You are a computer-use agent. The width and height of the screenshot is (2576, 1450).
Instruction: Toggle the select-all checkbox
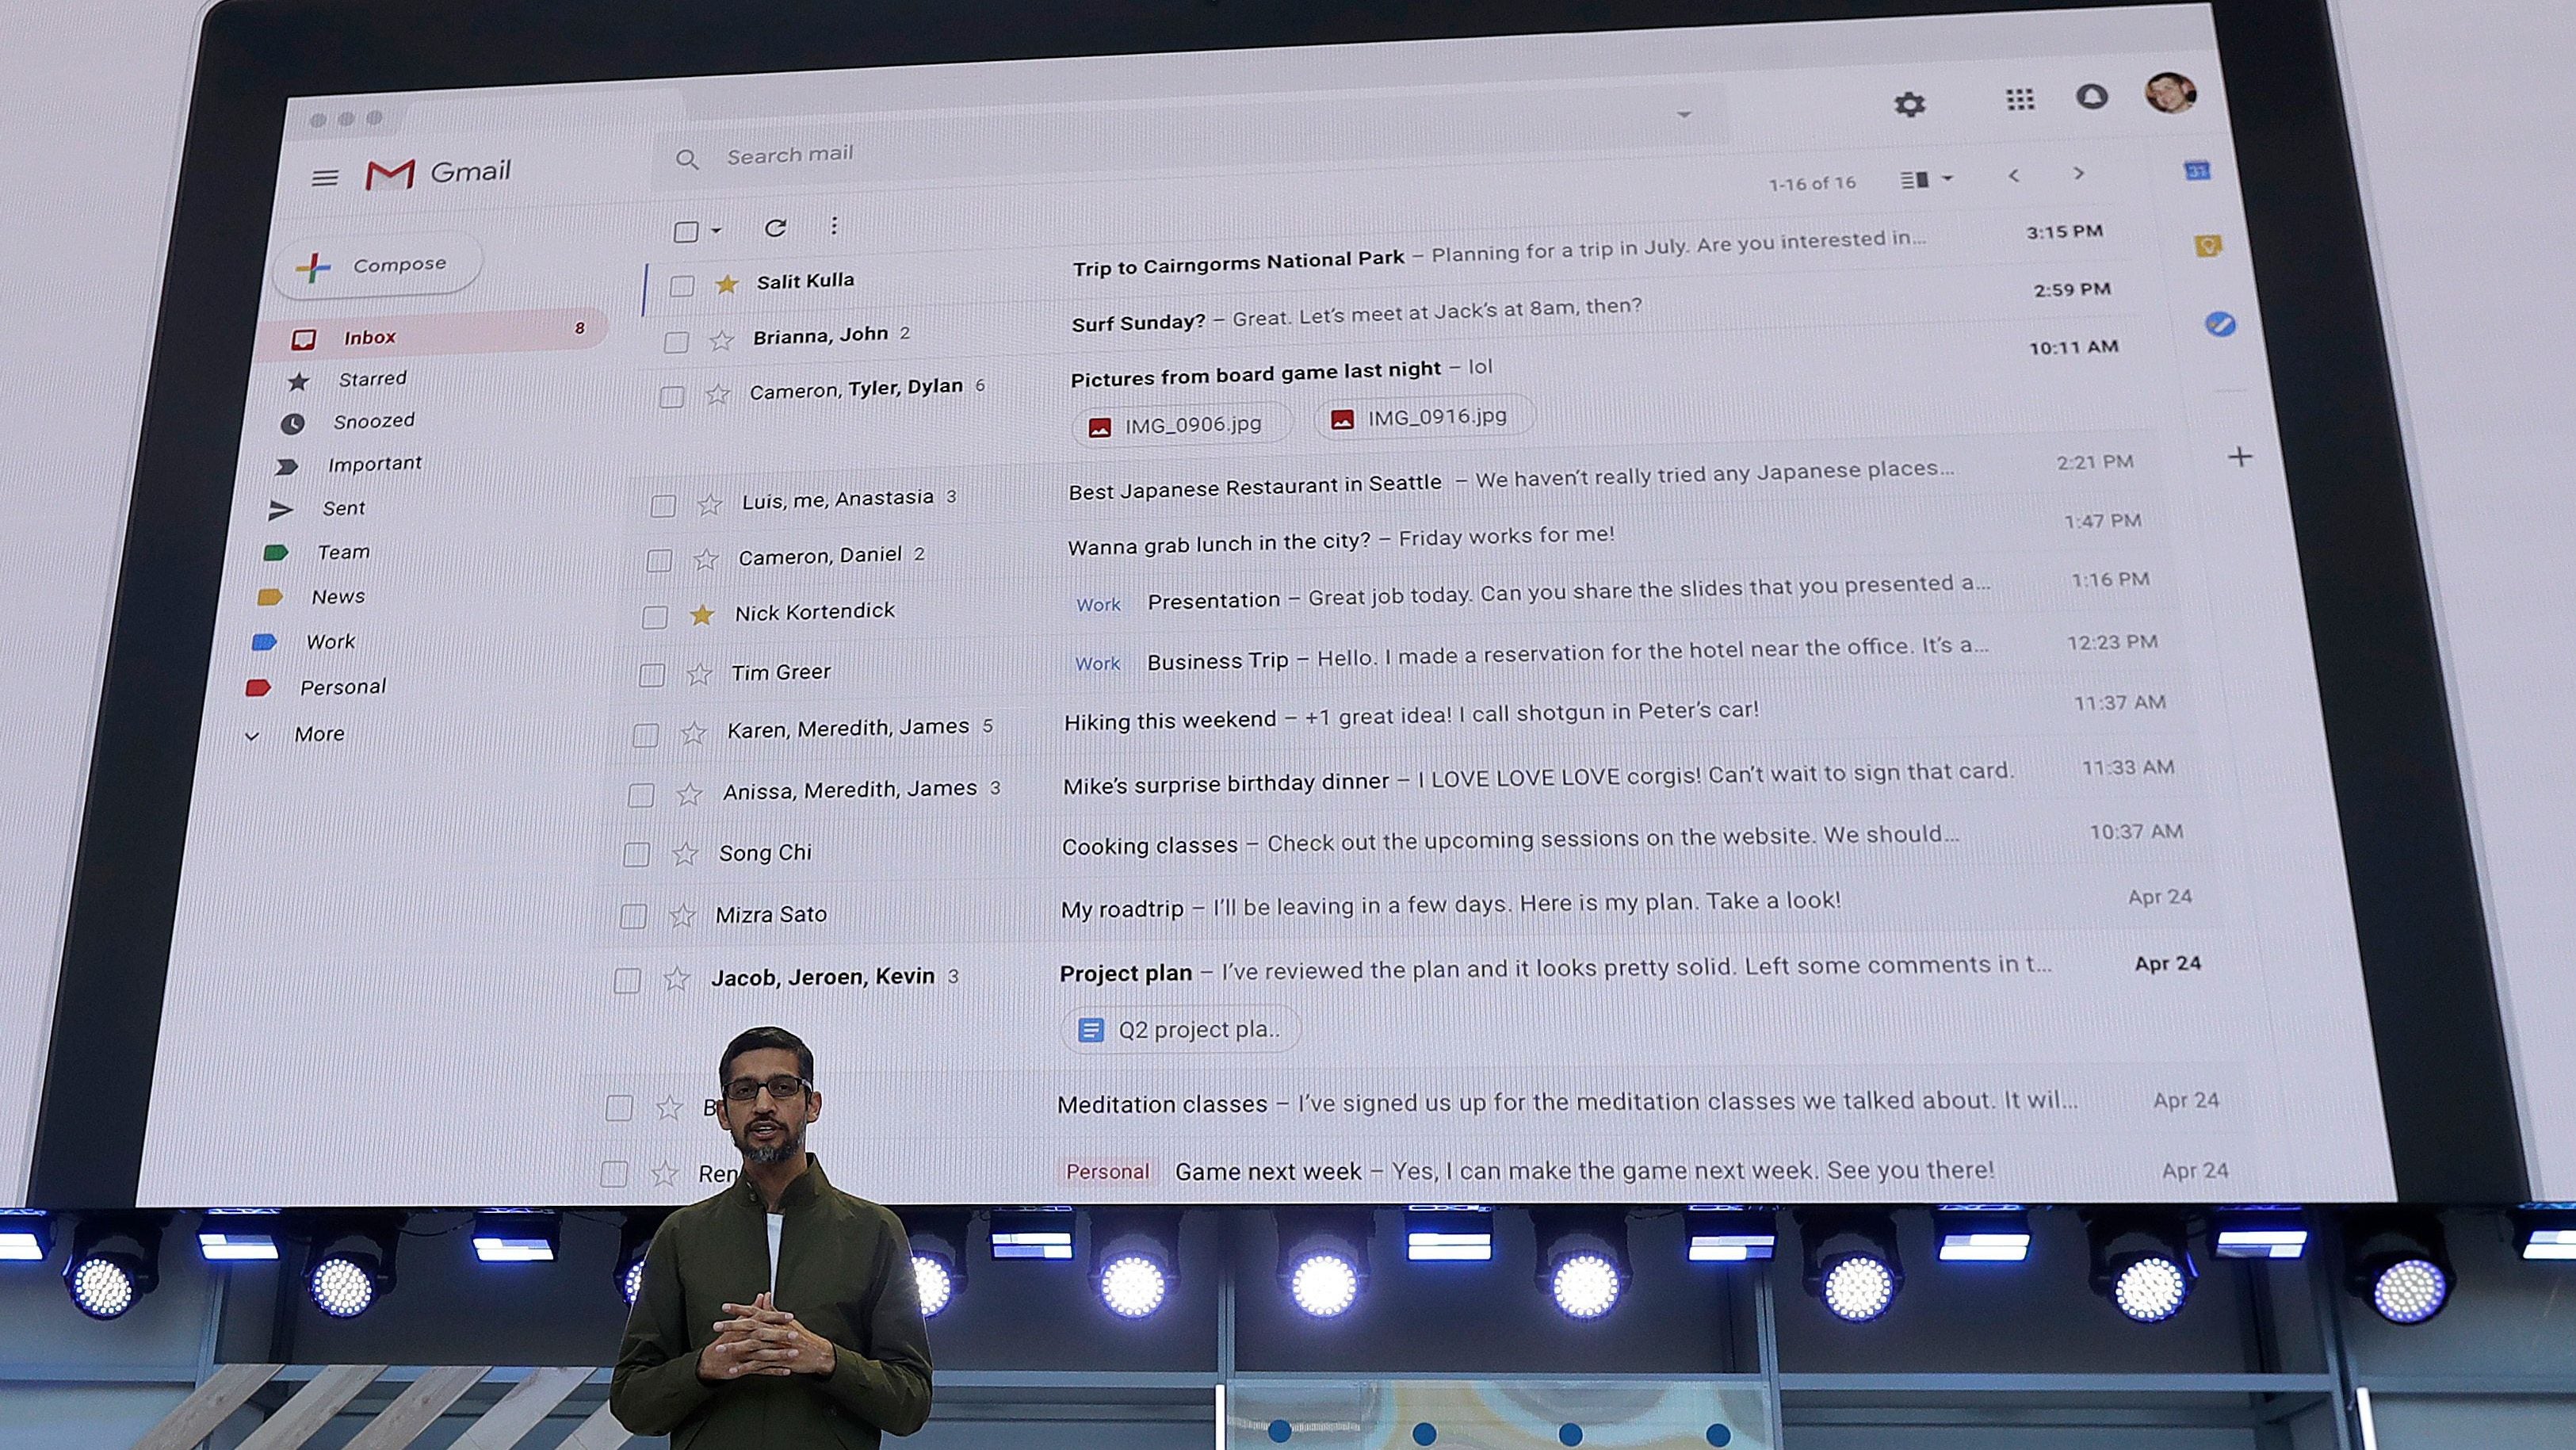[x=686, y=232]
